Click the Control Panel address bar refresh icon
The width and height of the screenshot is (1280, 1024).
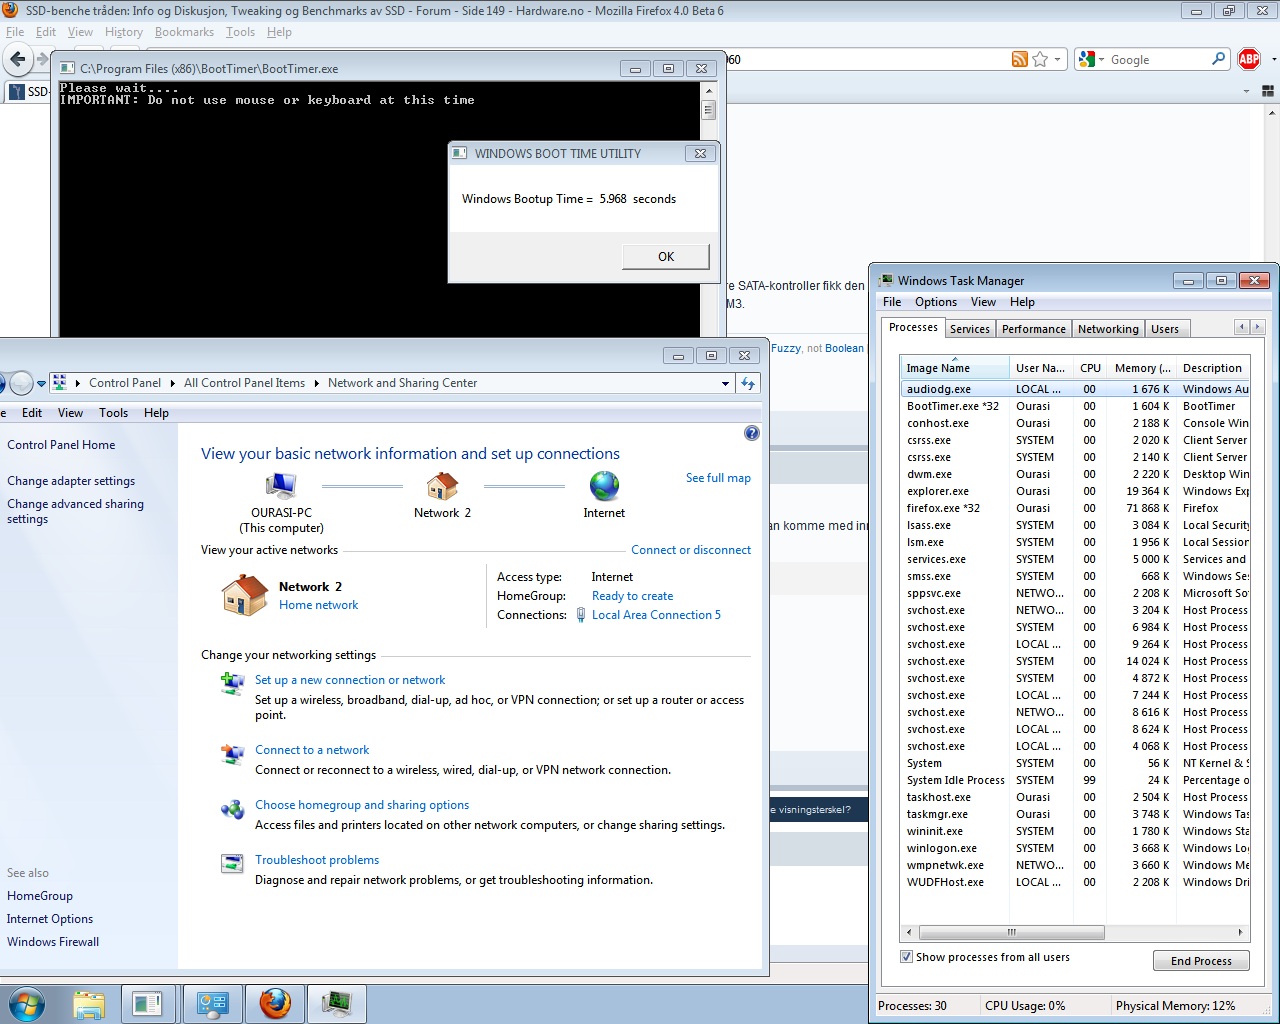coord(749,383)
